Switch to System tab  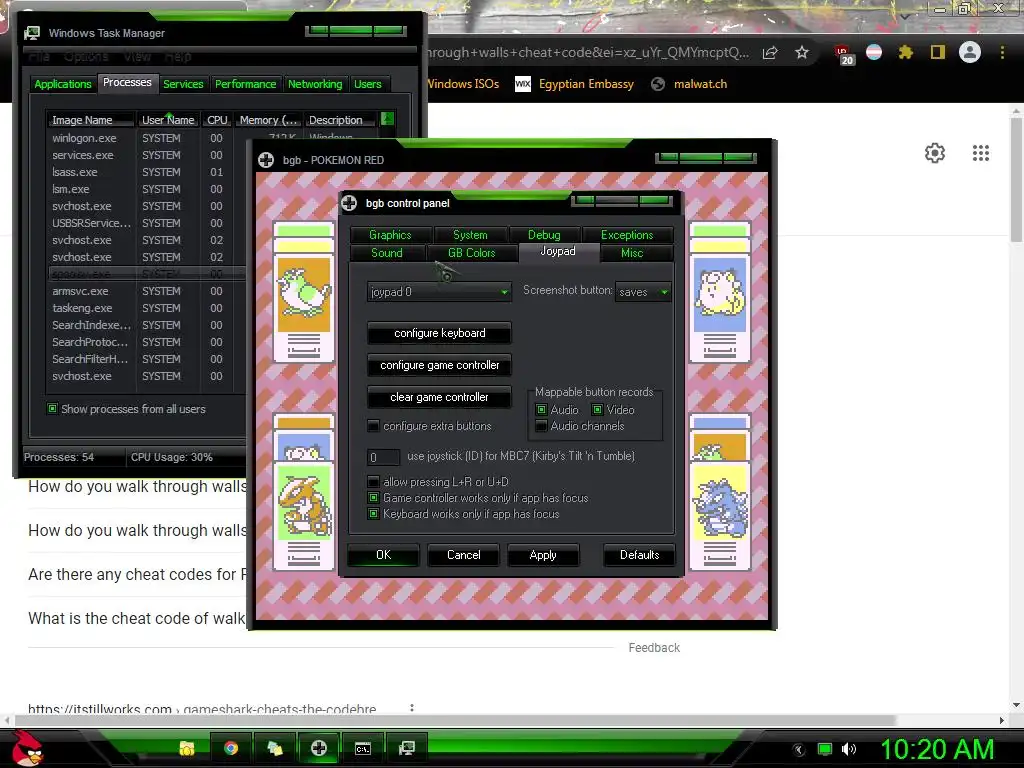470,234
